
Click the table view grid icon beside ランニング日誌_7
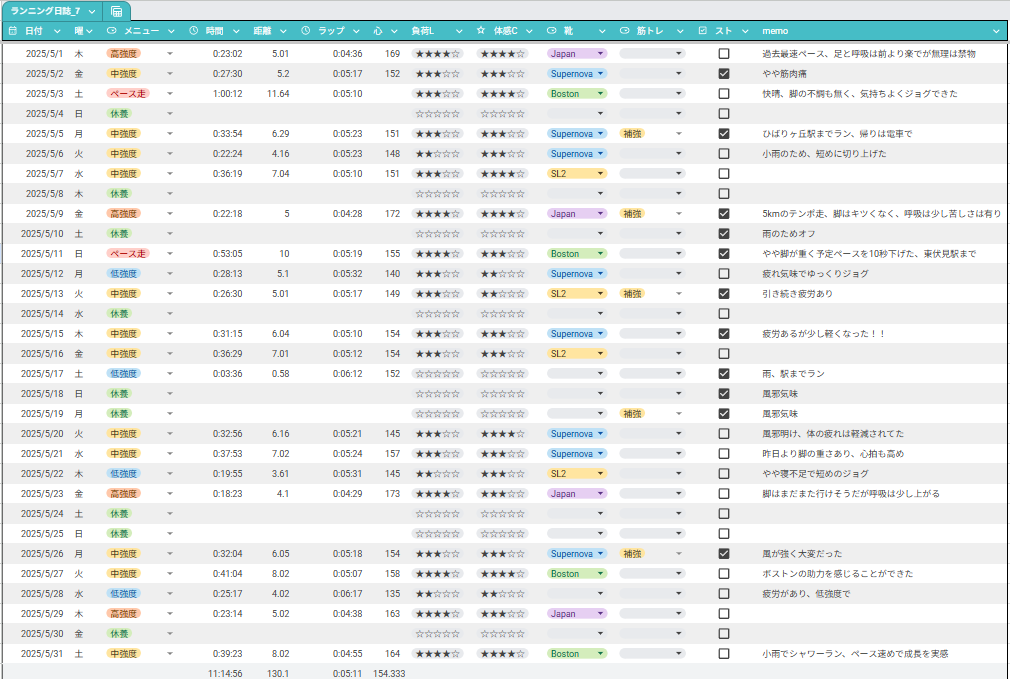117,12
